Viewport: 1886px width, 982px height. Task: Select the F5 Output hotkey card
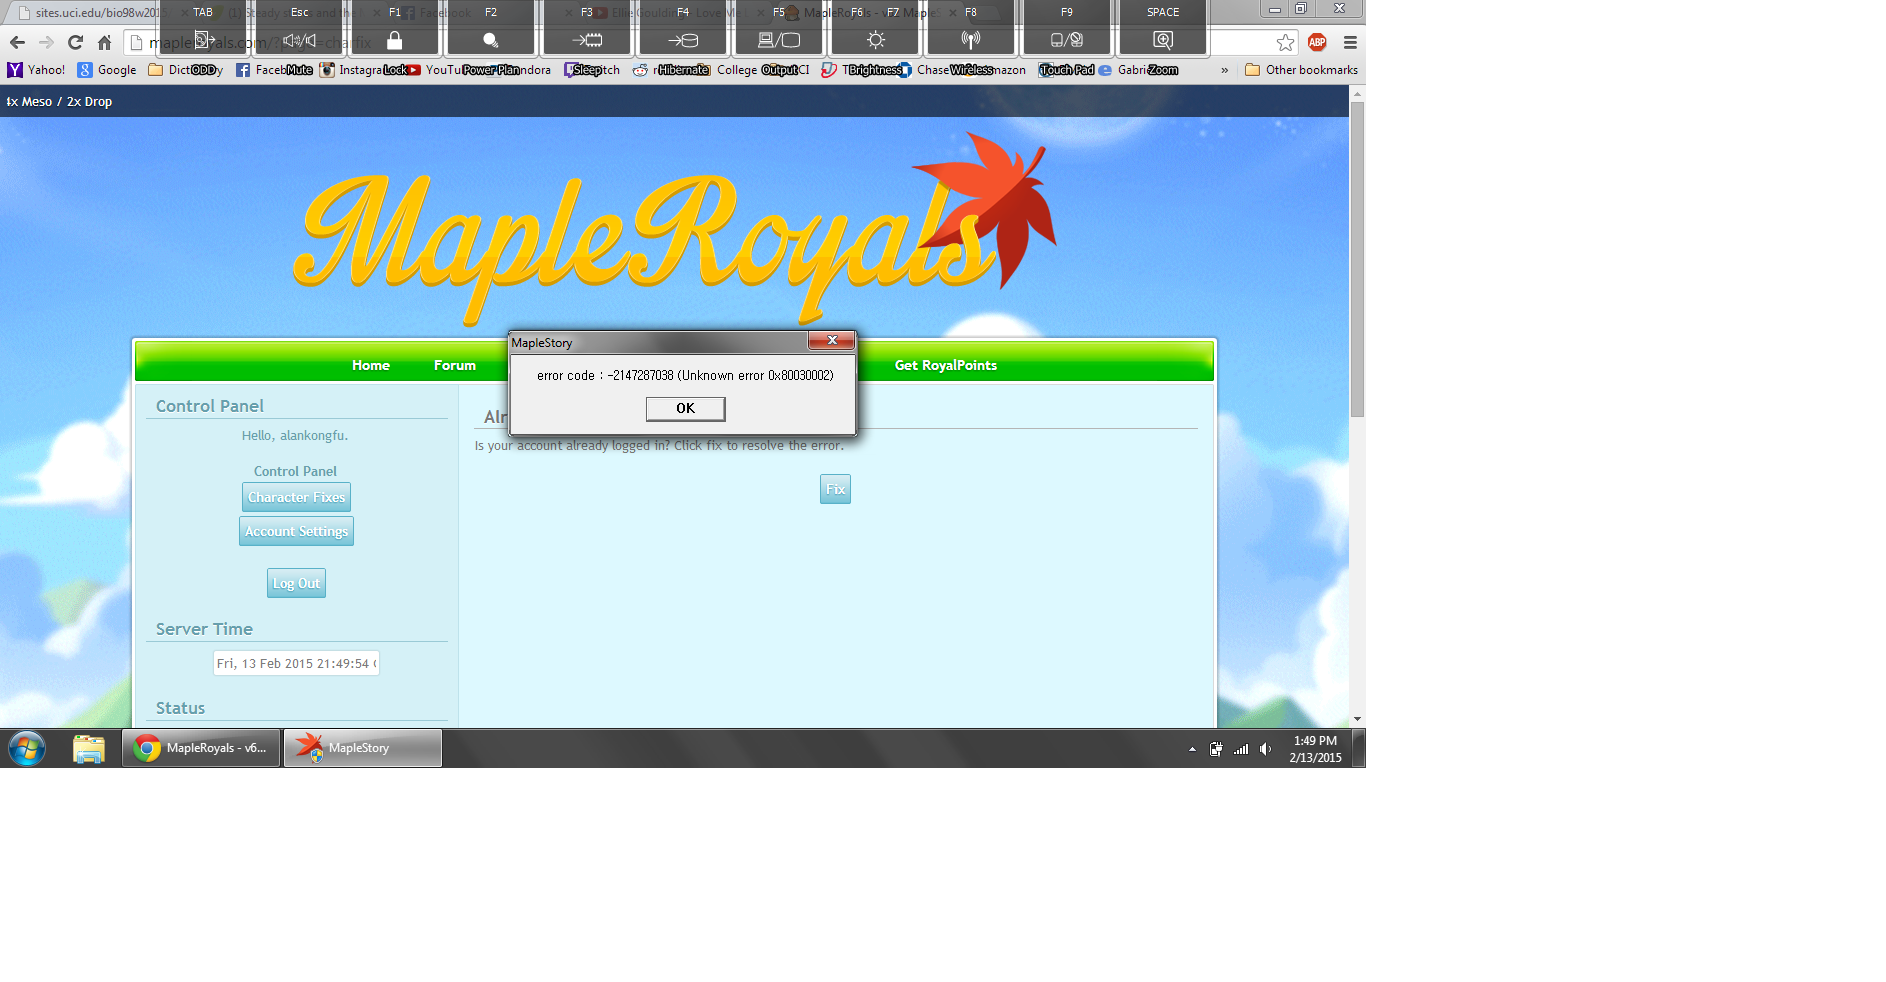pos(779,40)
